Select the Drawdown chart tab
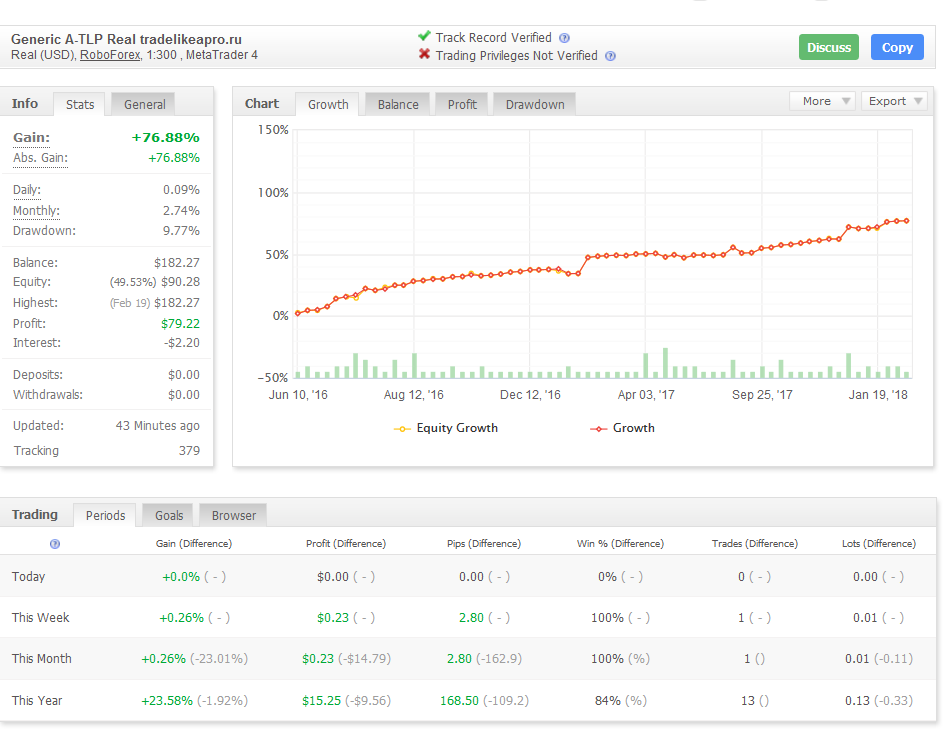The image size is (948, 730). click(535, 105)
